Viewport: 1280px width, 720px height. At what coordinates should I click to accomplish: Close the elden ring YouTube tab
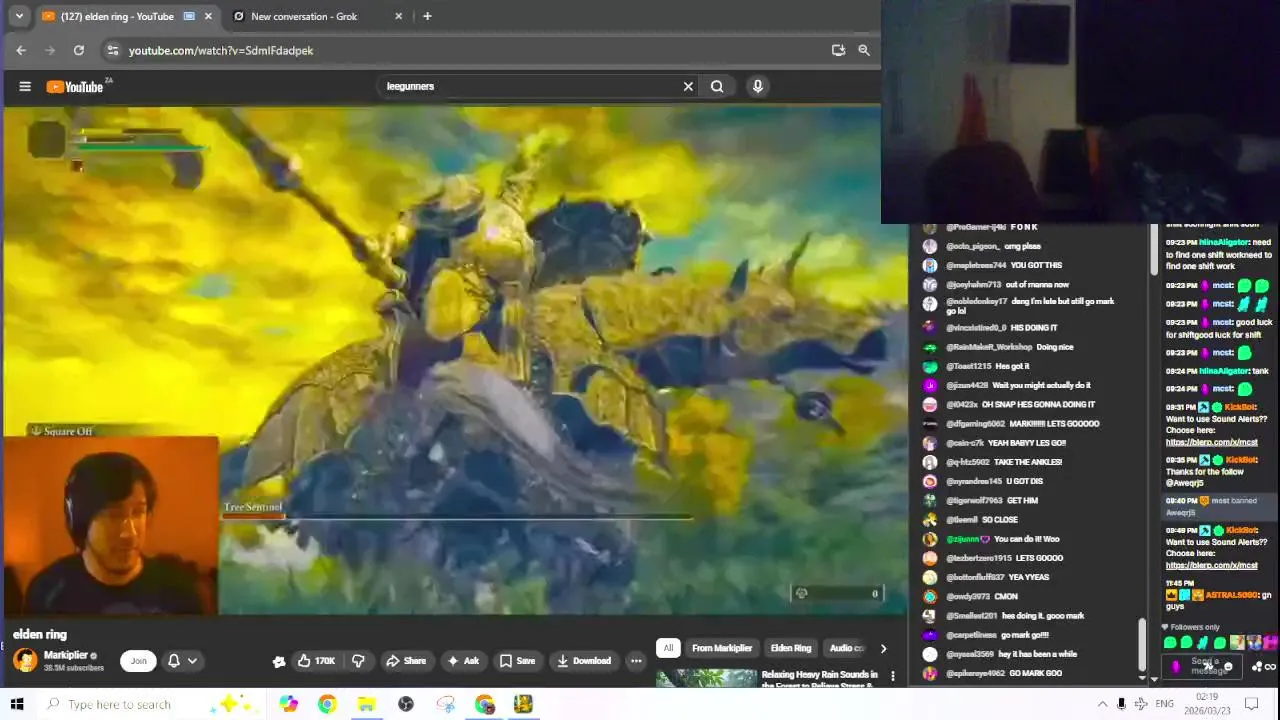pos(208,16)
